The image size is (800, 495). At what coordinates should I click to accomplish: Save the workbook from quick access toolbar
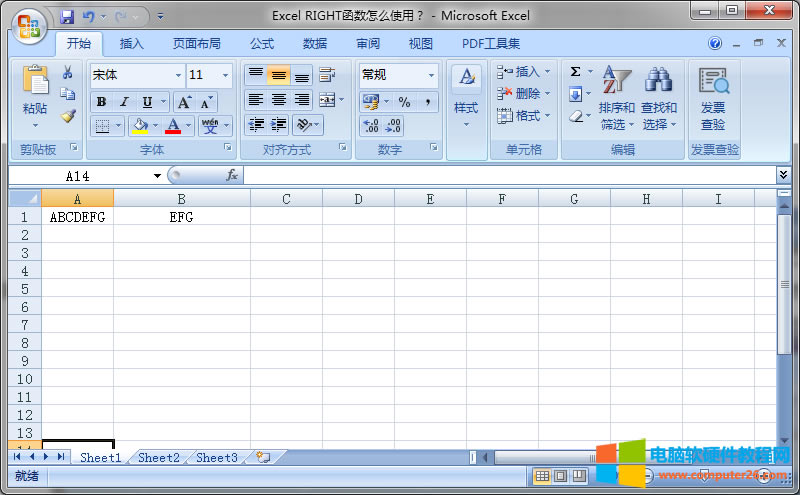pyautogui.click(x=67, y=17)
